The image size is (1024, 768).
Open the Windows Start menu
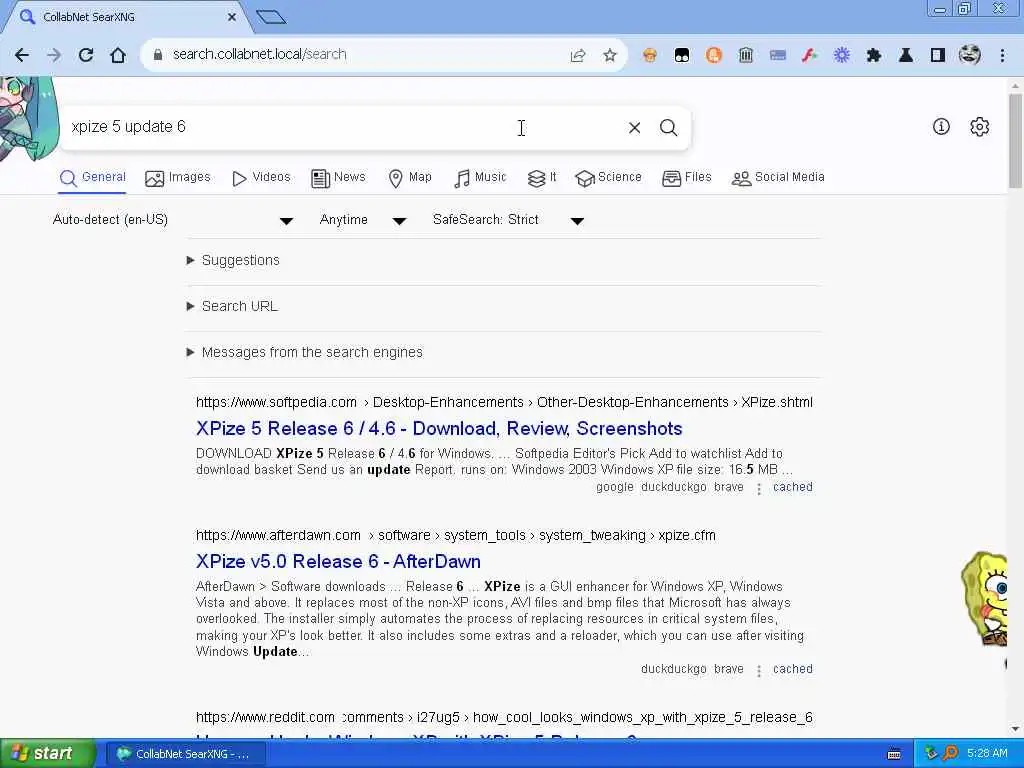click(48, 754)
